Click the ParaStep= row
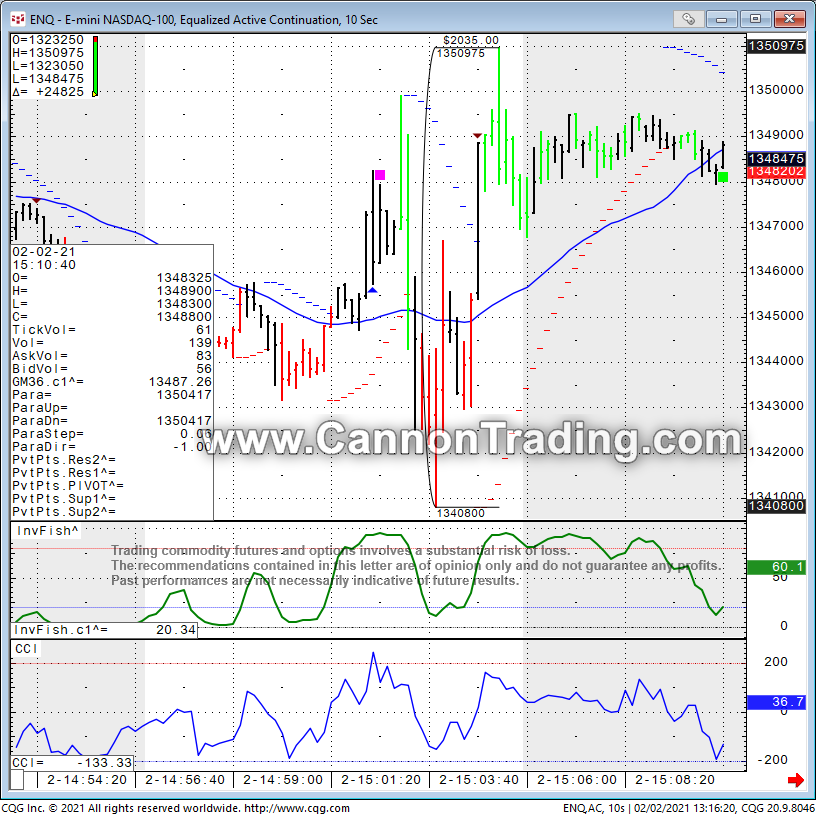Image resolution: width=816 pixels, height=816 pixels. 112,434
